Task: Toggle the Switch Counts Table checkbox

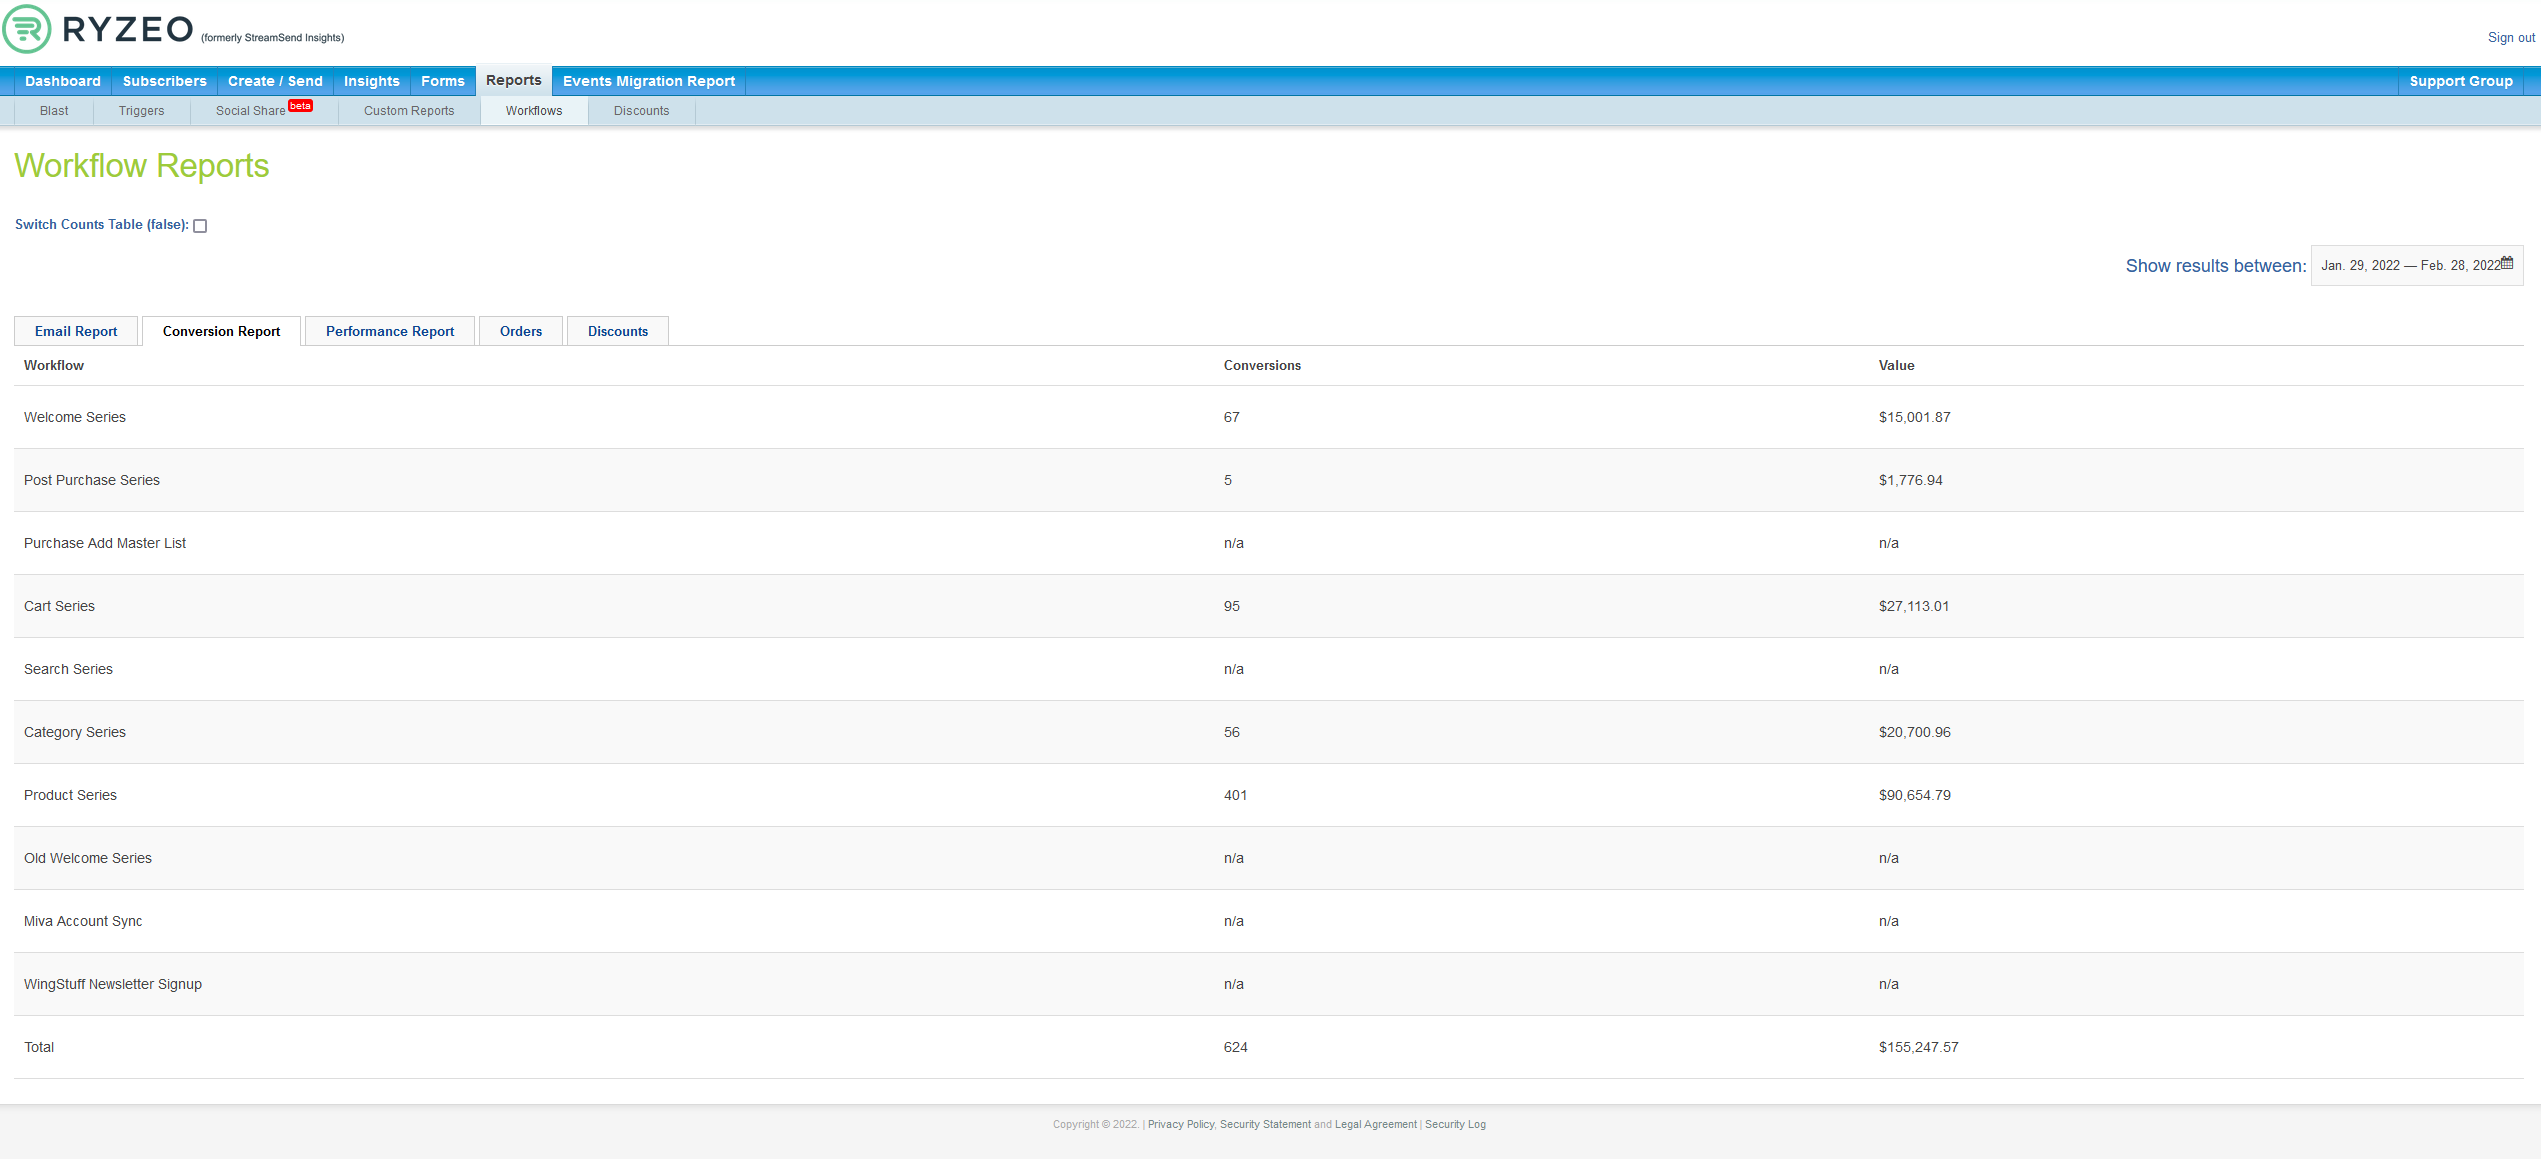Action: coord(200,226)
